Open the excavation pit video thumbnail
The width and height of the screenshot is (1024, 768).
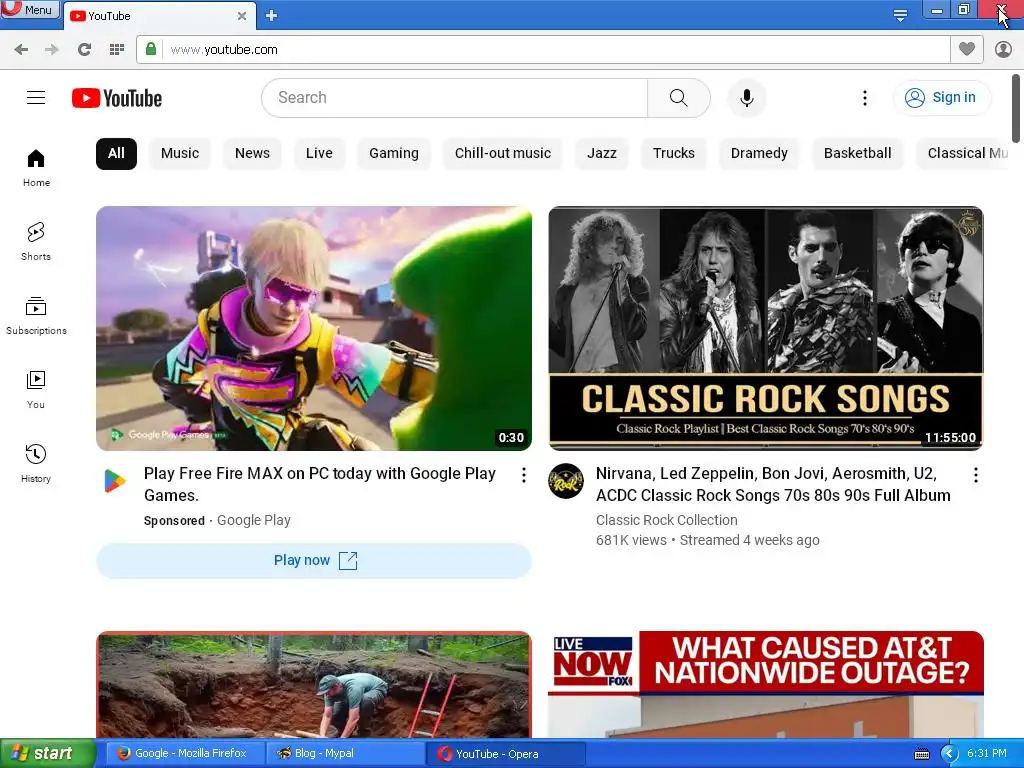click(313, 684)
